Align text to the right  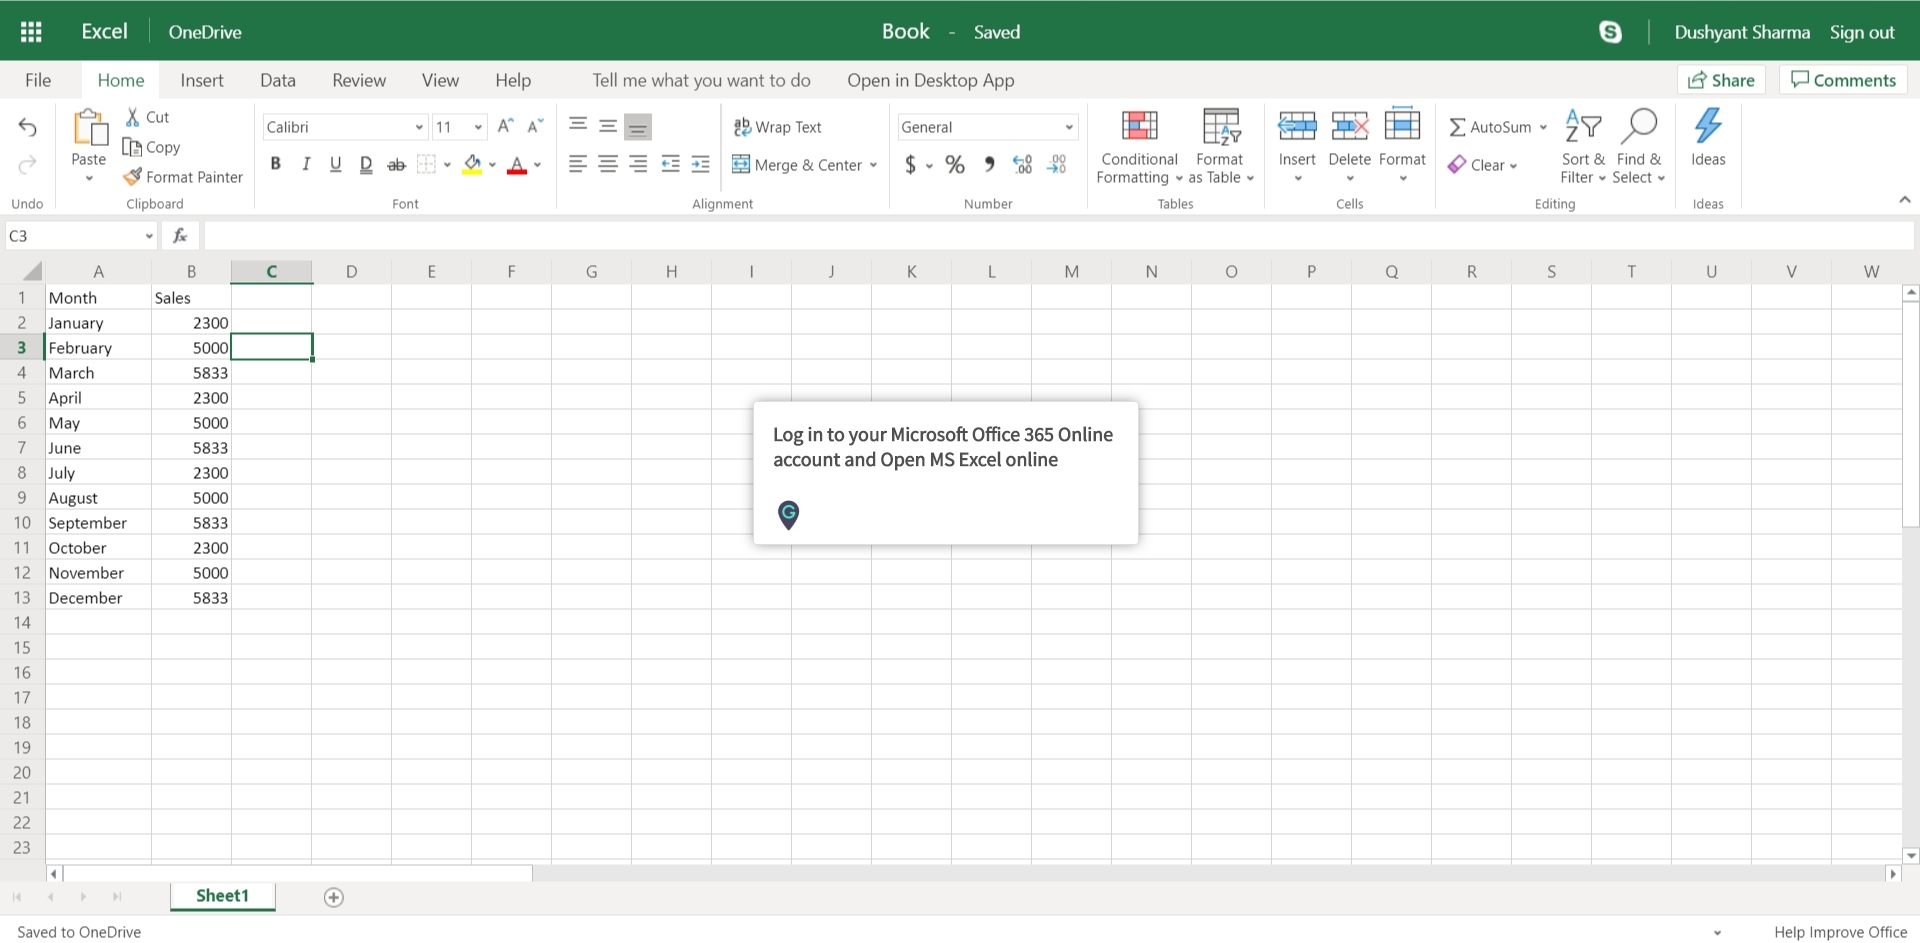638,164
